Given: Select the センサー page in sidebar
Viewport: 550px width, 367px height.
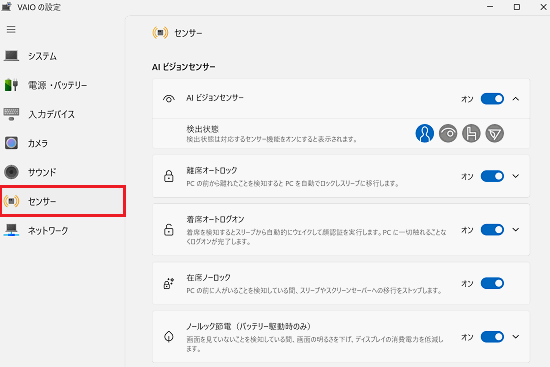Looking at the screenshot, I should click(x=62, y=201).
